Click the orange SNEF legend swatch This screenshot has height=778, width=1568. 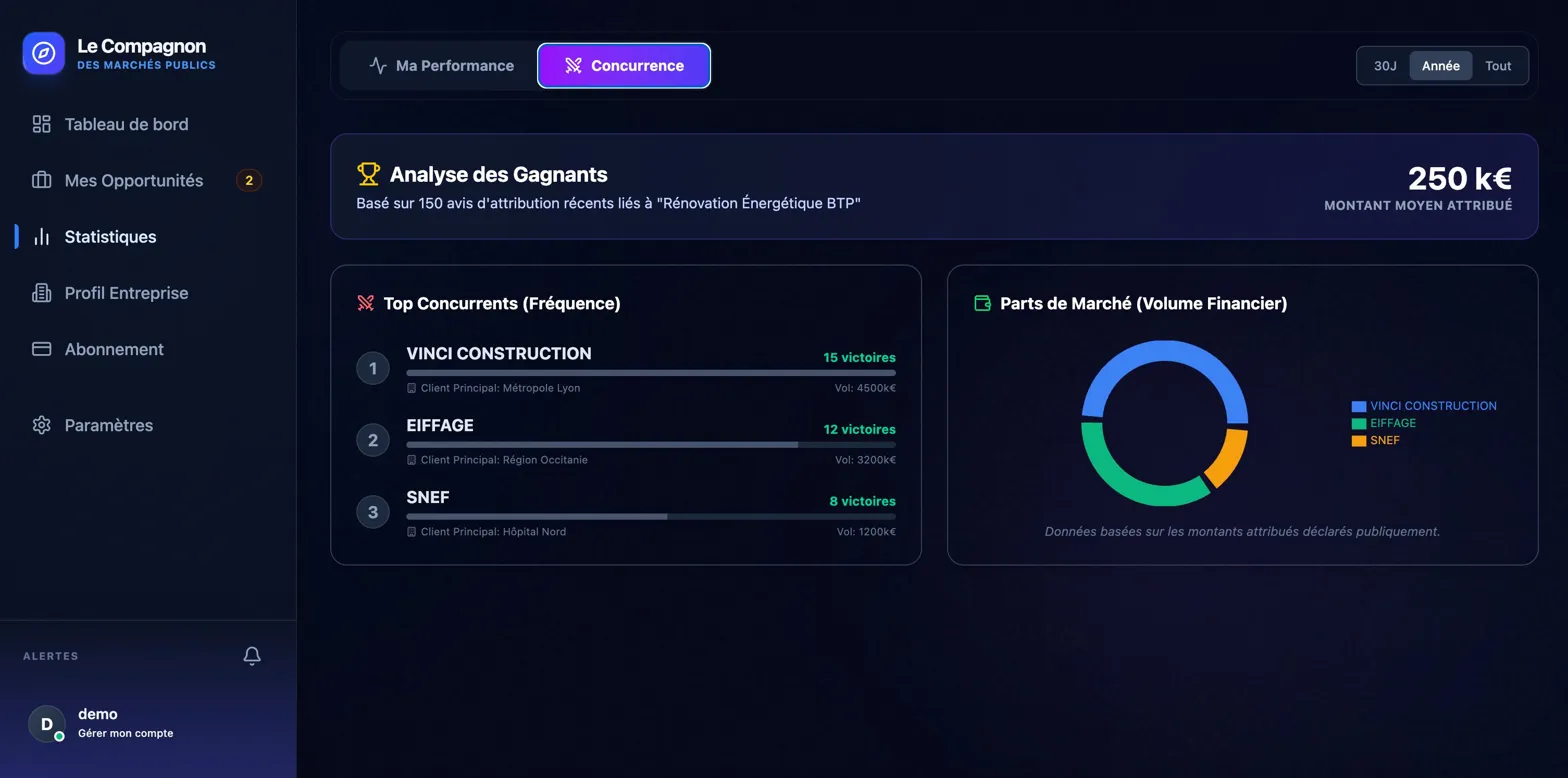1359,440
